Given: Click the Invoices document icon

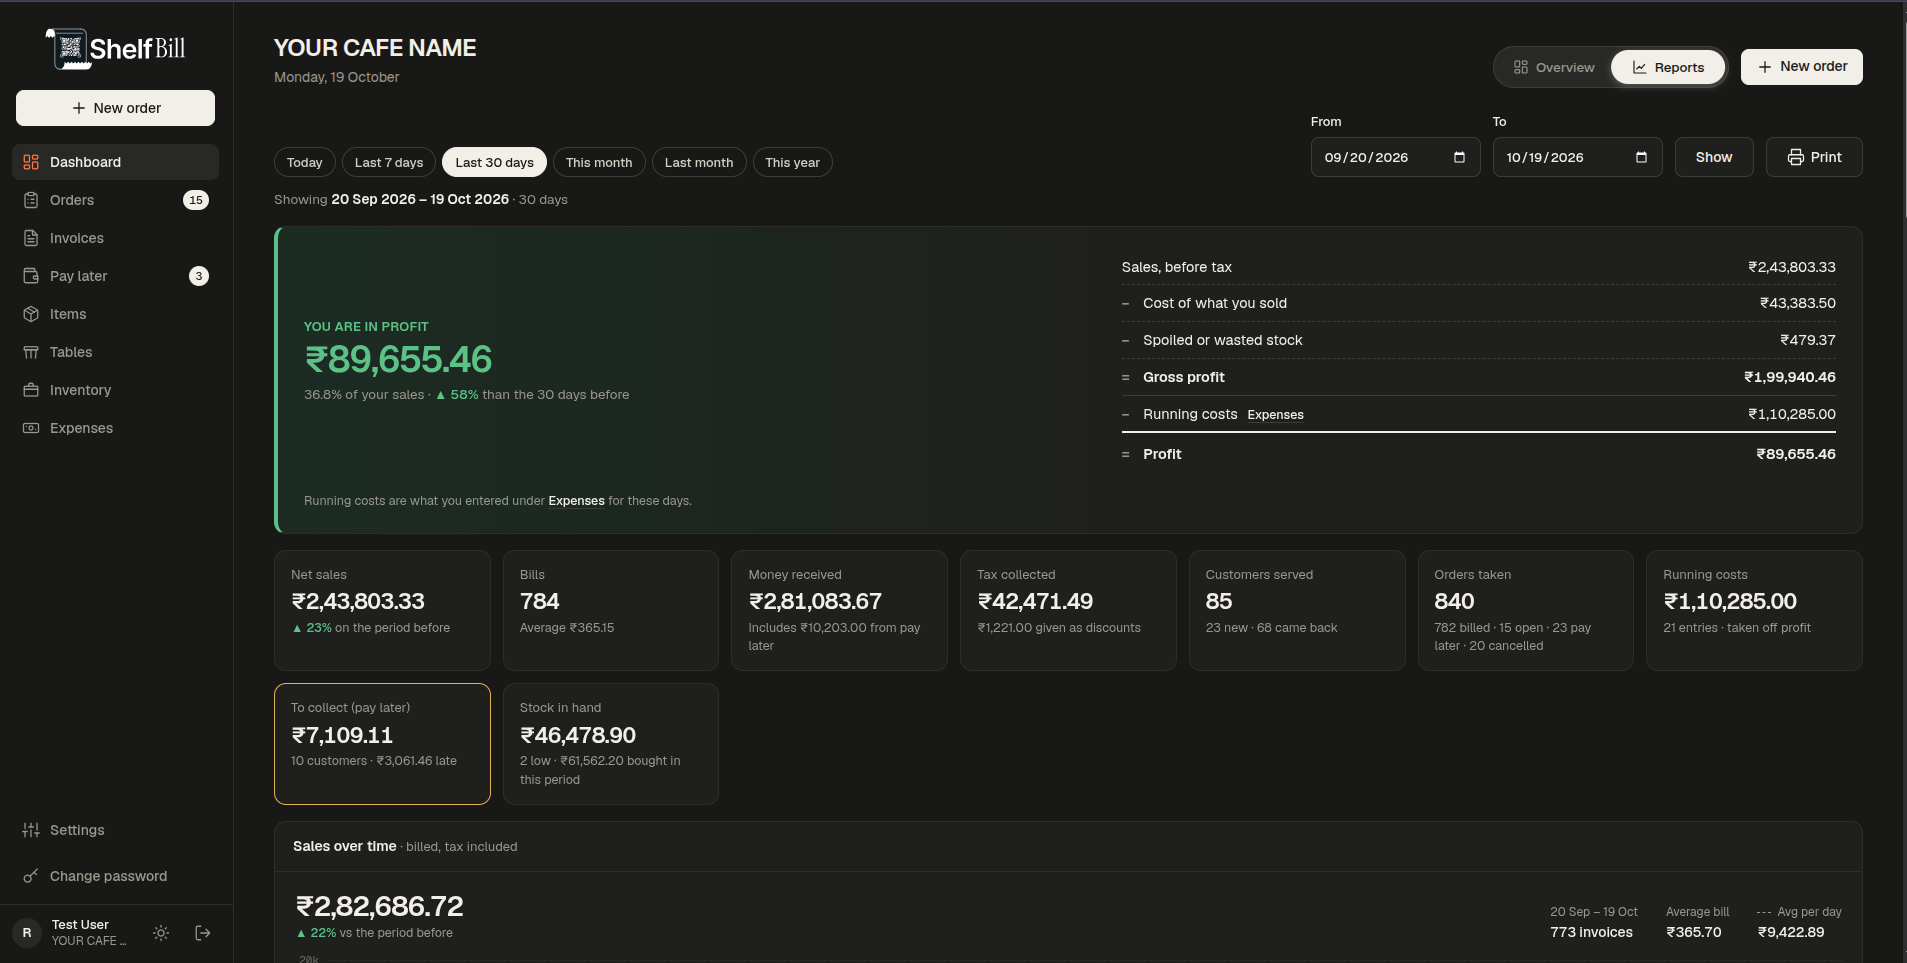Looking at the screenshot, I should tap(31, 238).
